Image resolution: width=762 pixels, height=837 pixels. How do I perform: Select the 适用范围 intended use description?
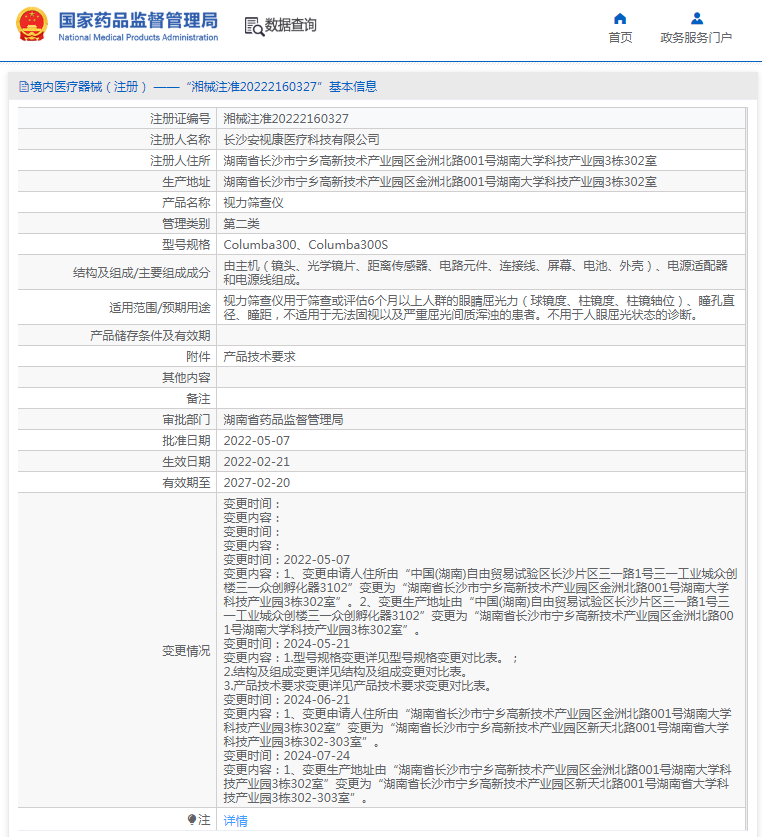click(479, 307)
